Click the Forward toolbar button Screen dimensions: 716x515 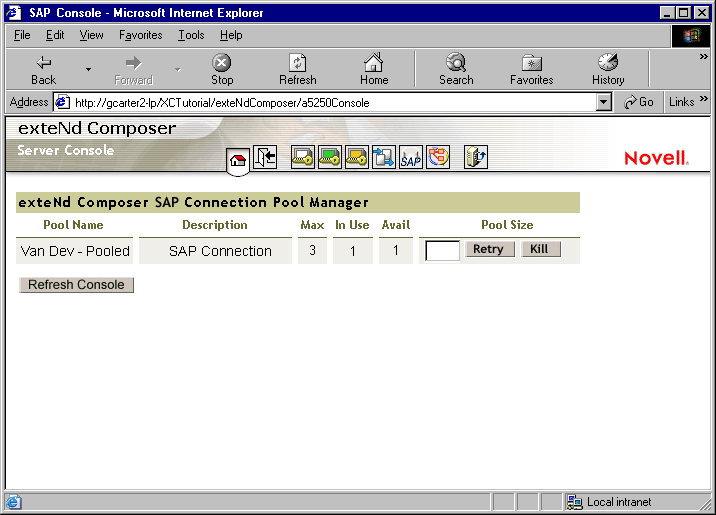pyautogui.click(x=133, y=70)
